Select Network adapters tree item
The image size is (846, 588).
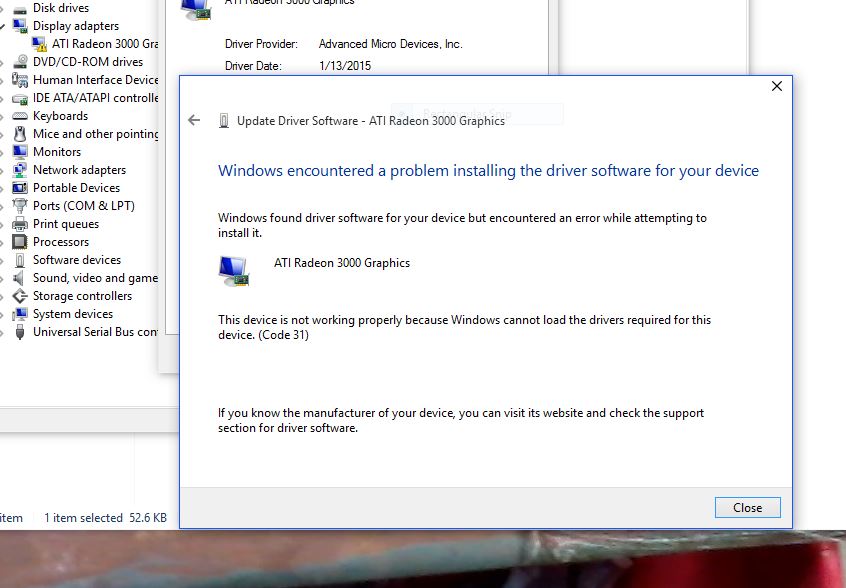point(79,170)
